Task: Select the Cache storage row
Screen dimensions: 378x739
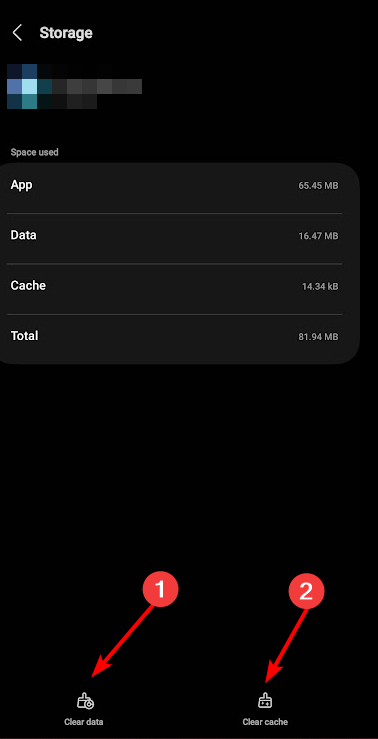Action: (x=174, y=286)
